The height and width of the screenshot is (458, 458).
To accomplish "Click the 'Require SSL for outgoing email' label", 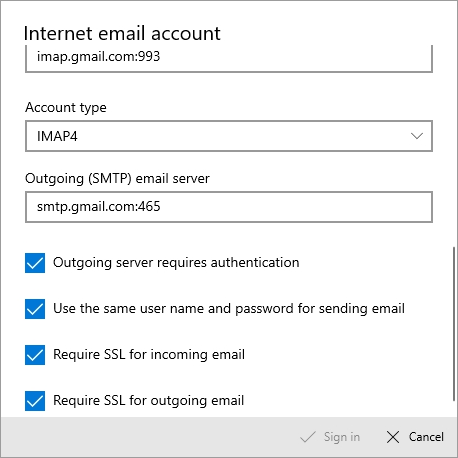I will coord(149,401).
